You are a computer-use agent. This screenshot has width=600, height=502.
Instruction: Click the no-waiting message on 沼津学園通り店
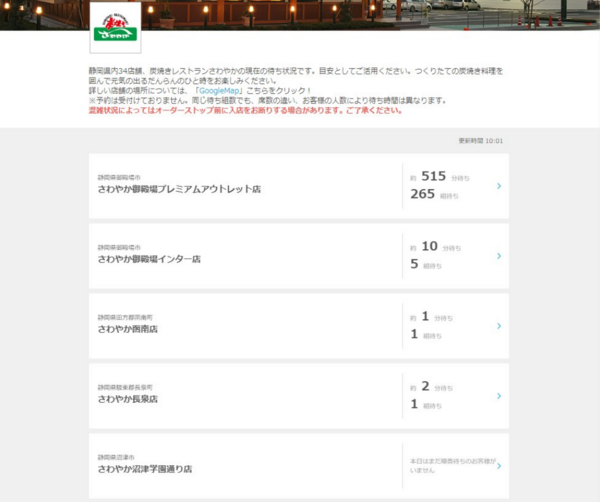tap(450, 465)
